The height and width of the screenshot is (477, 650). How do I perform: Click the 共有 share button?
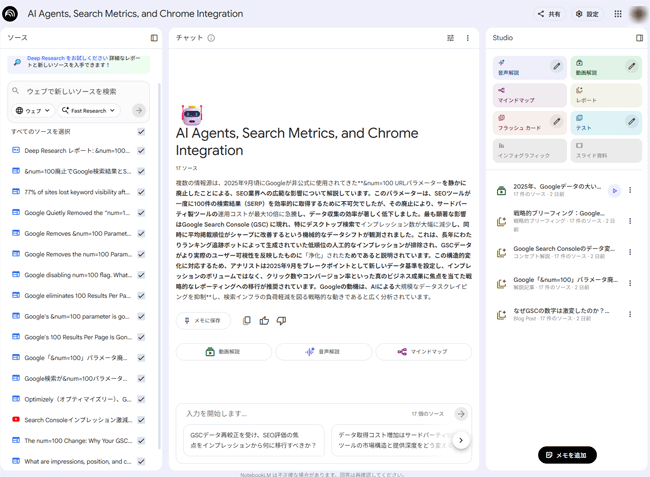[549, 14]
